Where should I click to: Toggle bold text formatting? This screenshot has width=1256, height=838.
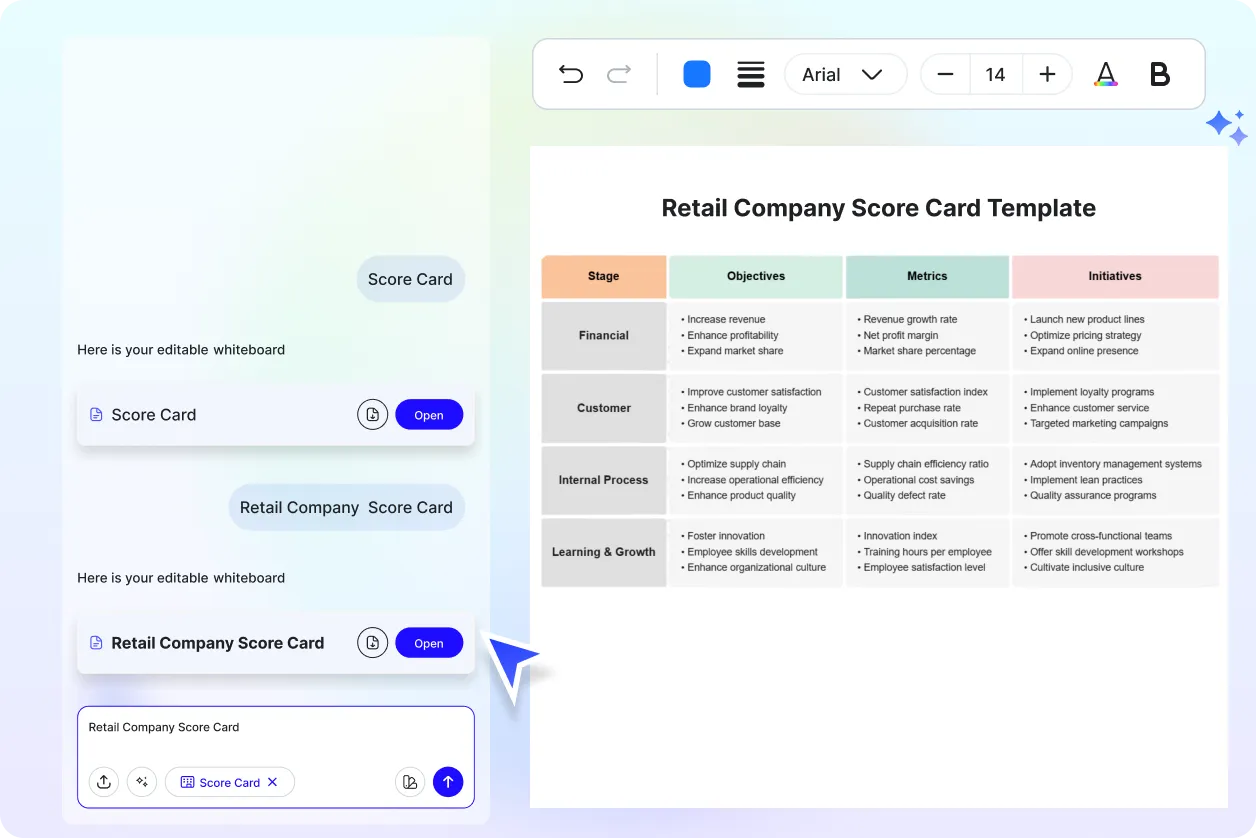pos(1160,74)
